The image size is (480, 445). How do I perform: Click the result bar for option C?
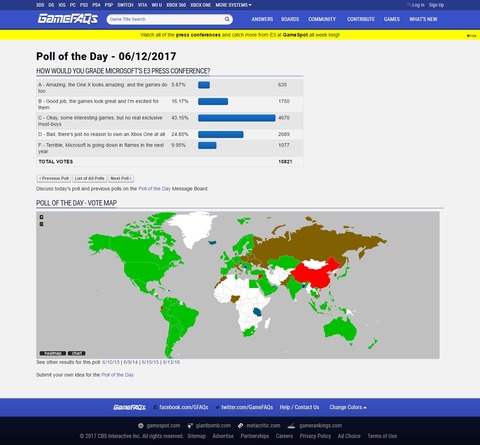237,118
